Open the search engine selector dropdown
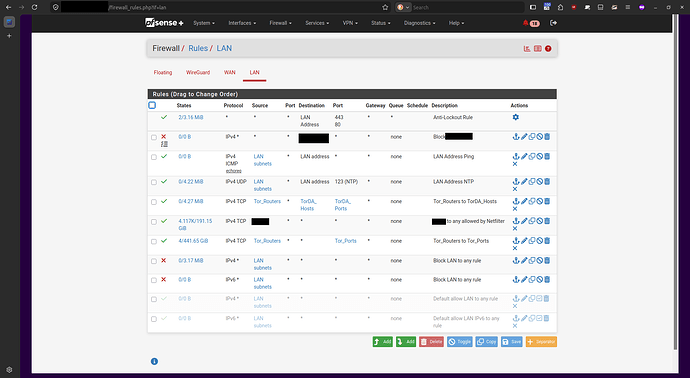Screen dimensions: 690x378 tap(403, 7)
